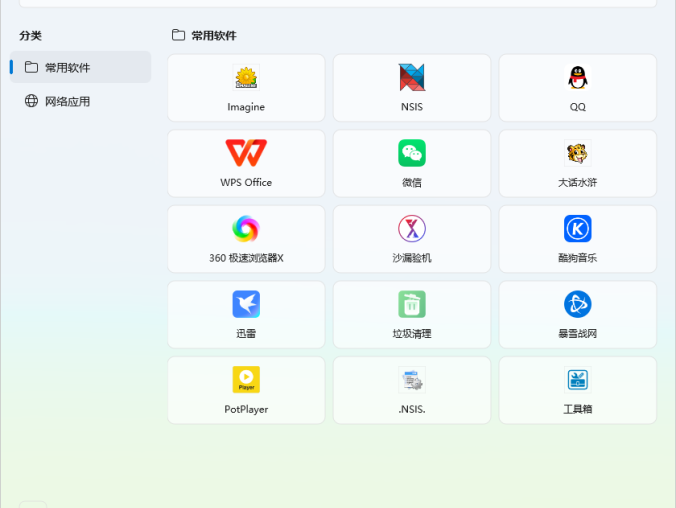Open the QQ penguin icon
The image size is (676, 508).
pos(578,78)
